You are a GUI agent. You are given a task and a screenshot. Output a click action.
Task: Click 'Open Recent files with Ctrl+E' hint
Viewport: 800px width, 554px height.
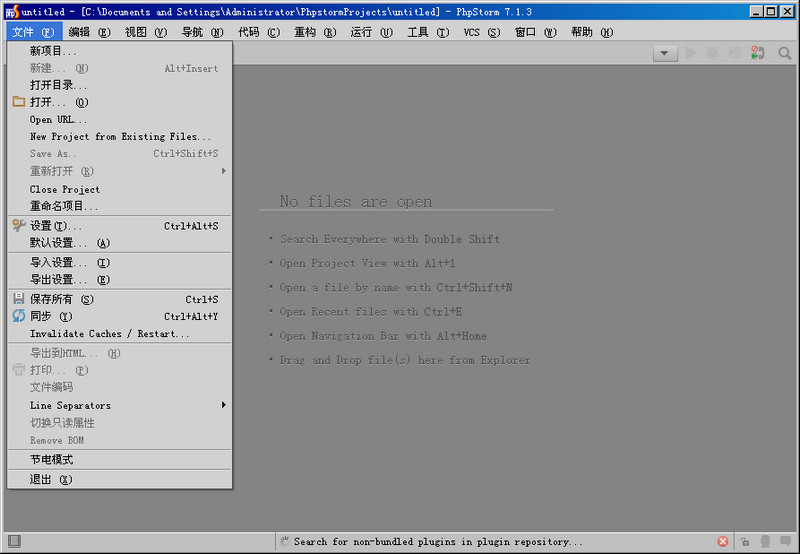pos(371,312)
